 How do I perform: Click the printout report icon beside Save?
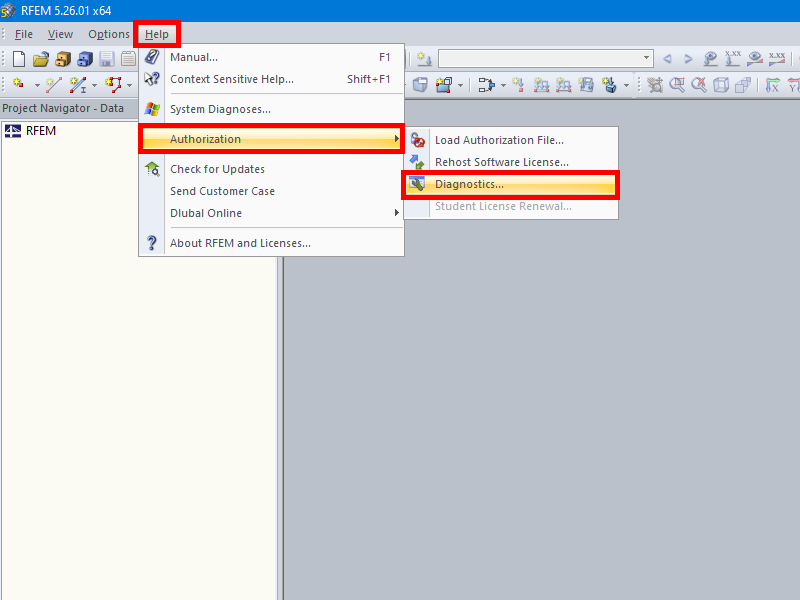128,59
